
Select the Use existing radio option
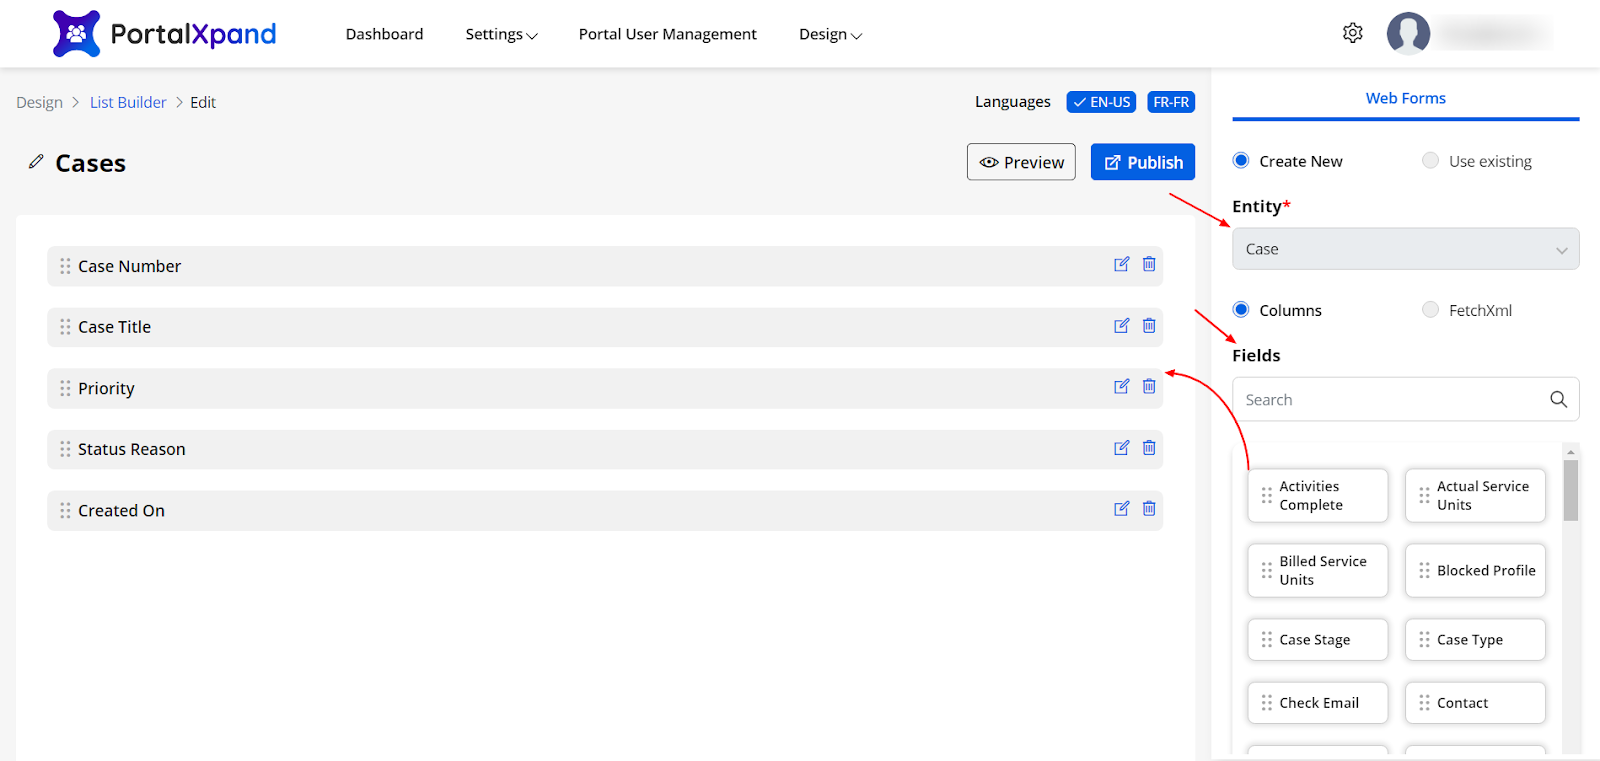click(1430, 161)
